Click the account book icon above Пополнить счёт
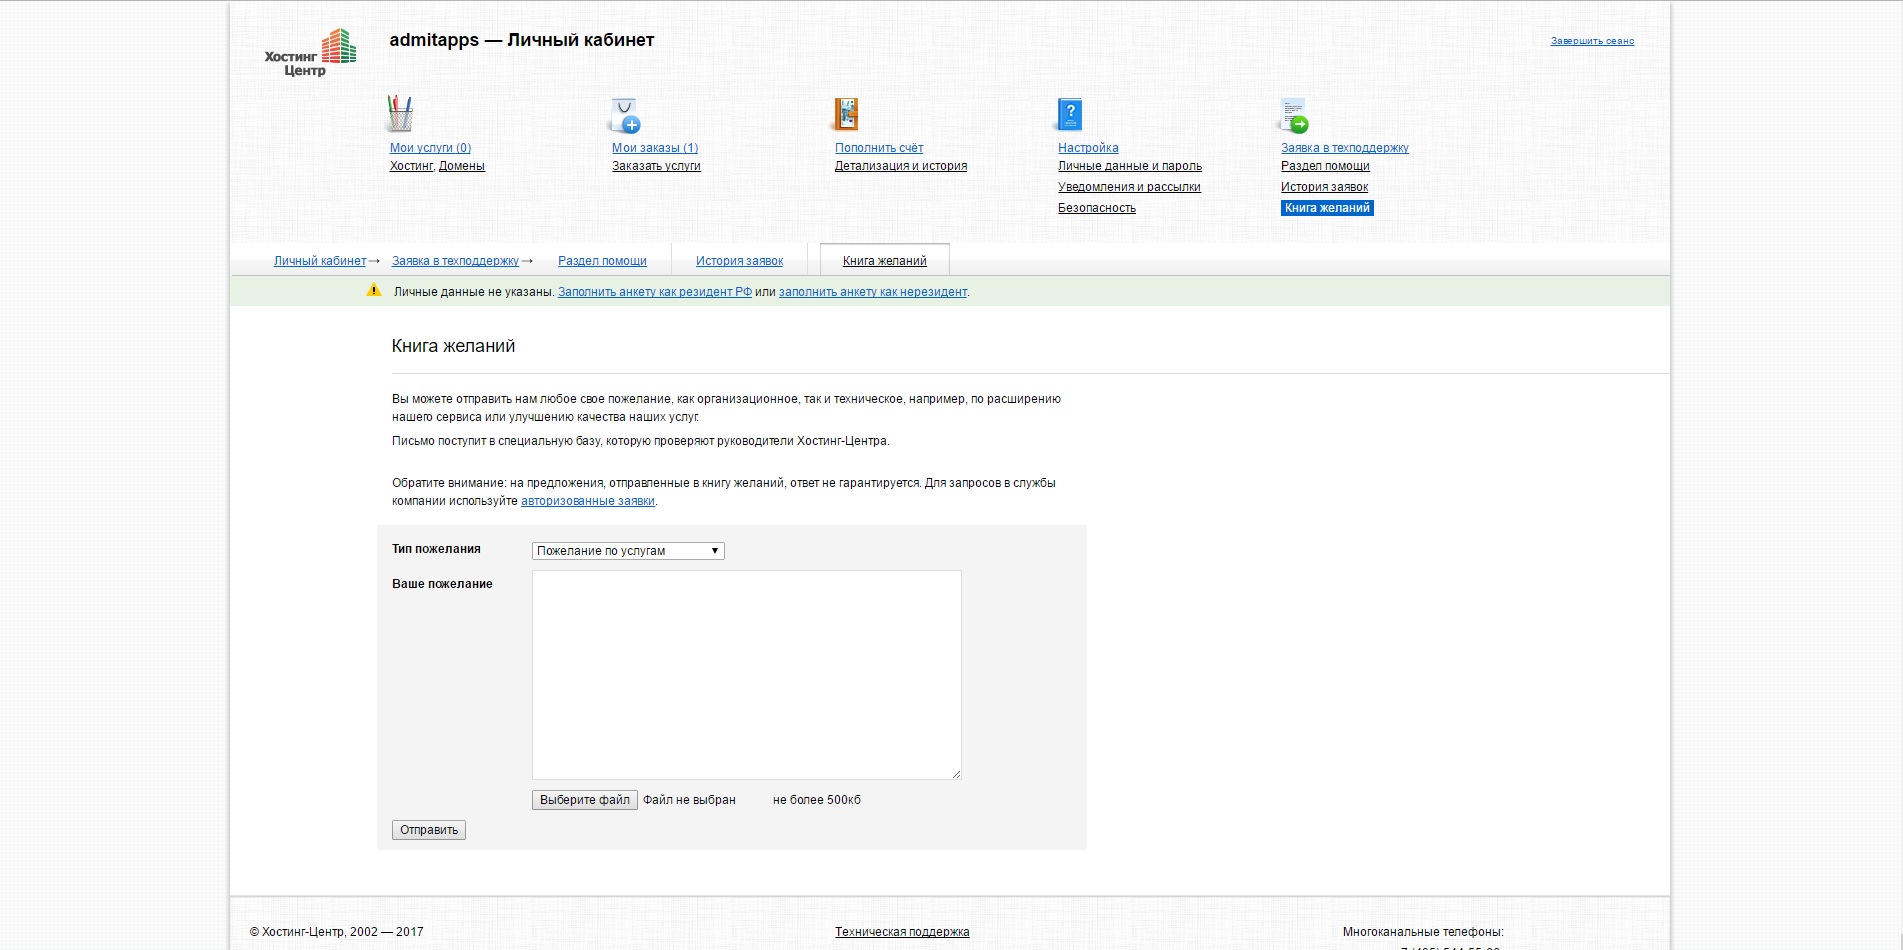Image resolution: width=1903 pixels, height=950 pixels. [x=846, y=115]
